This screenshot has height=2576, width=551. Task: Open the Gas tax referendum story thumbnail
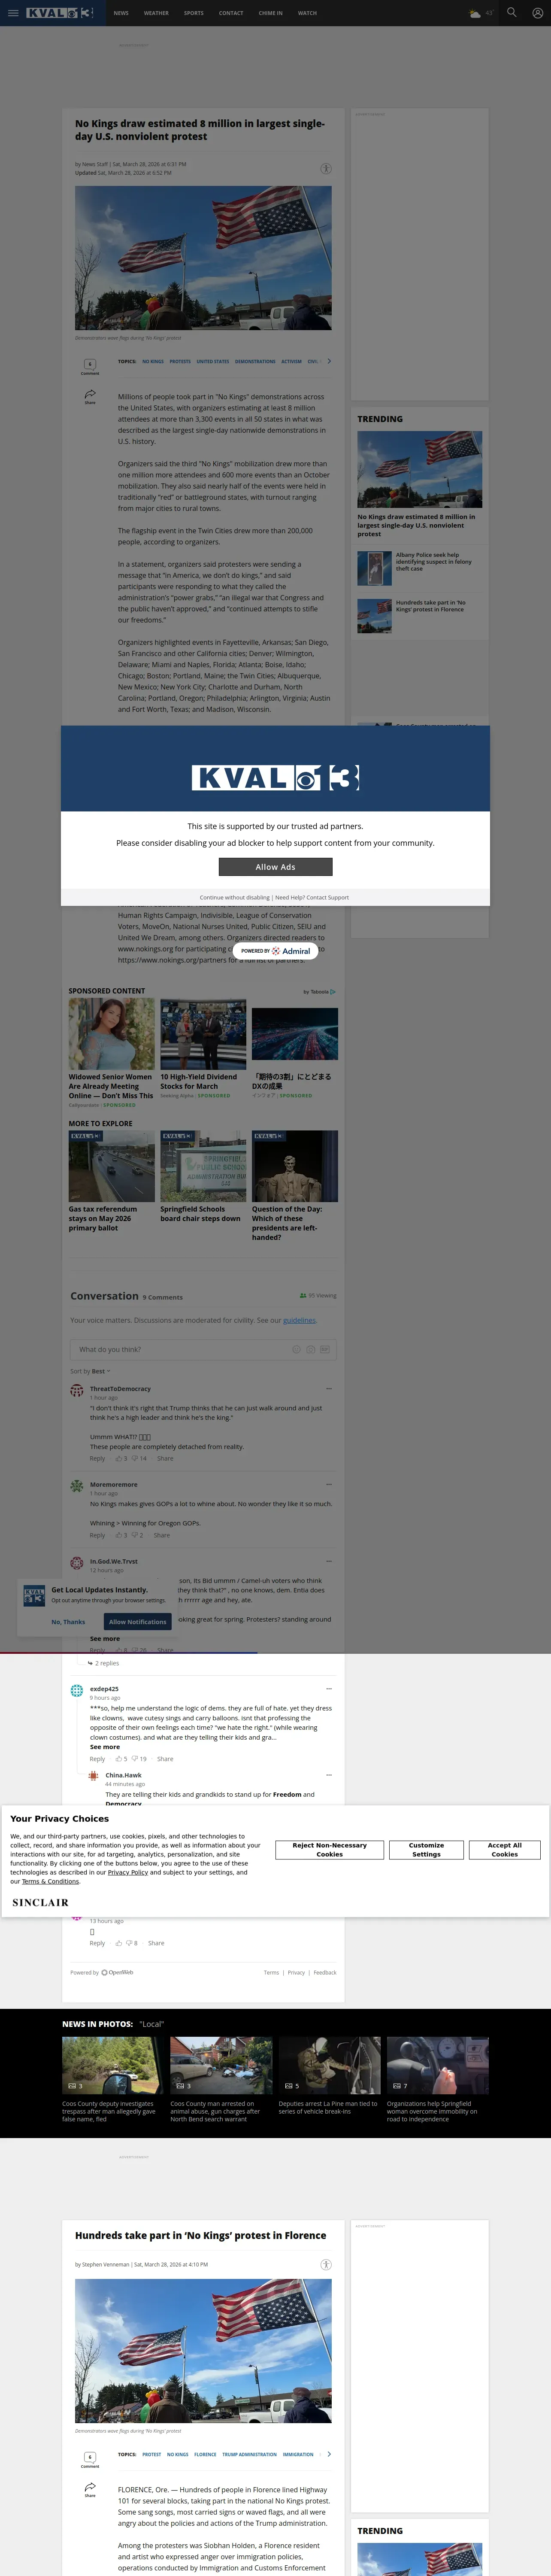click(112, 1167)
